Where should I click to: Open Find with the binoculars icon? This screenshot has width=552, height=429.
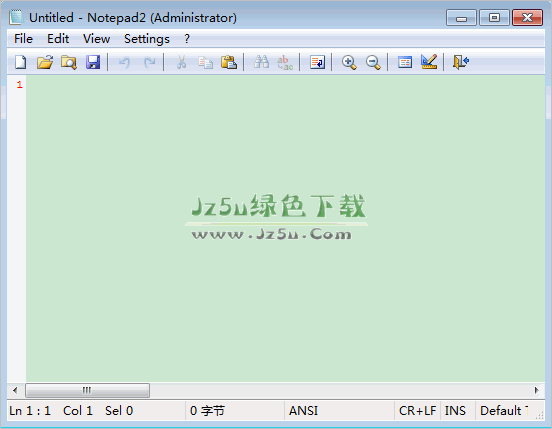pyautogui.click(x=262, y=62)
